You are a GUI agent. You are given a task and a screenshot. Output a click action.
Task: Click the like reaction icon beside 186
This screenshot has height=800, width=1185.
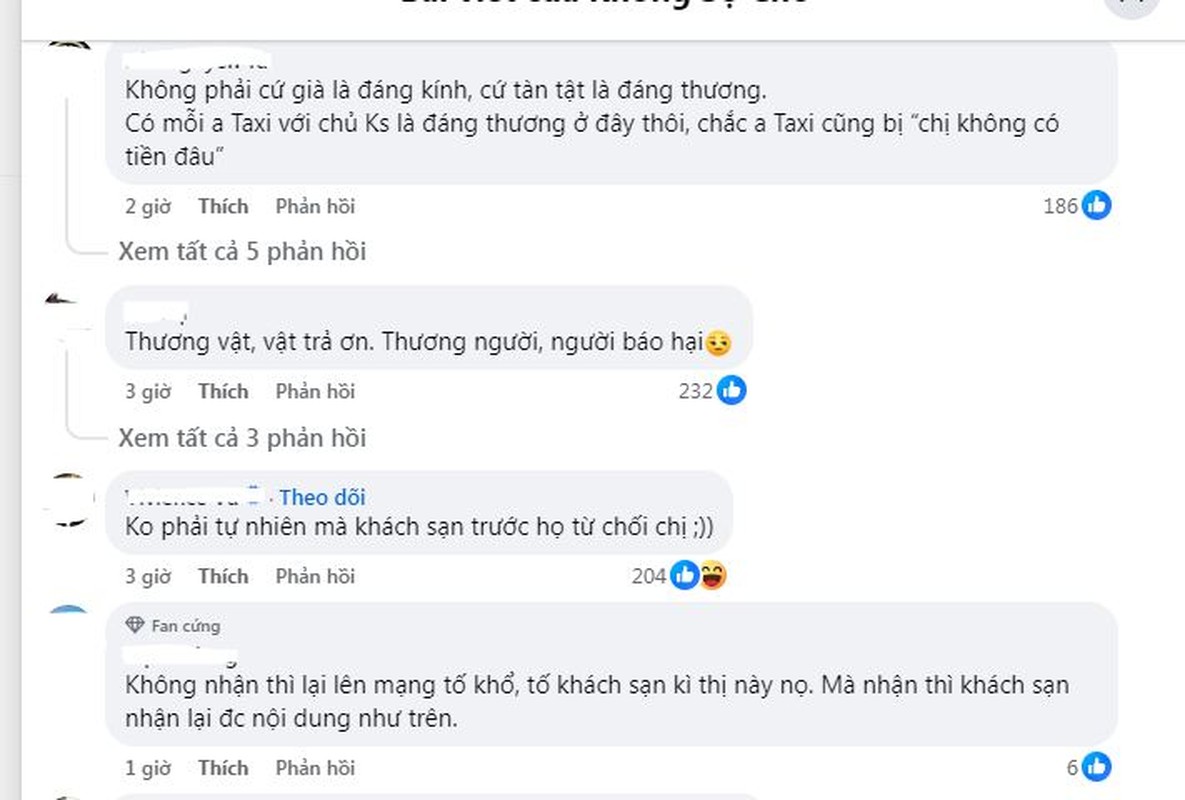[x=1096, y=205]
